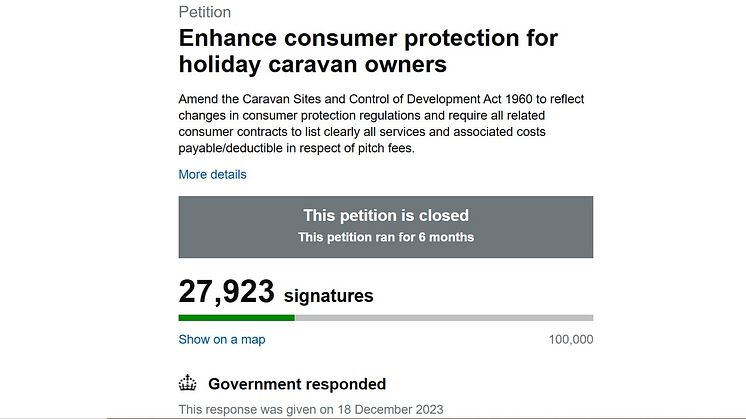Viewport: 746px width, 419px height.
Task: Expand the More details link
Action: (x=212, y=175)
